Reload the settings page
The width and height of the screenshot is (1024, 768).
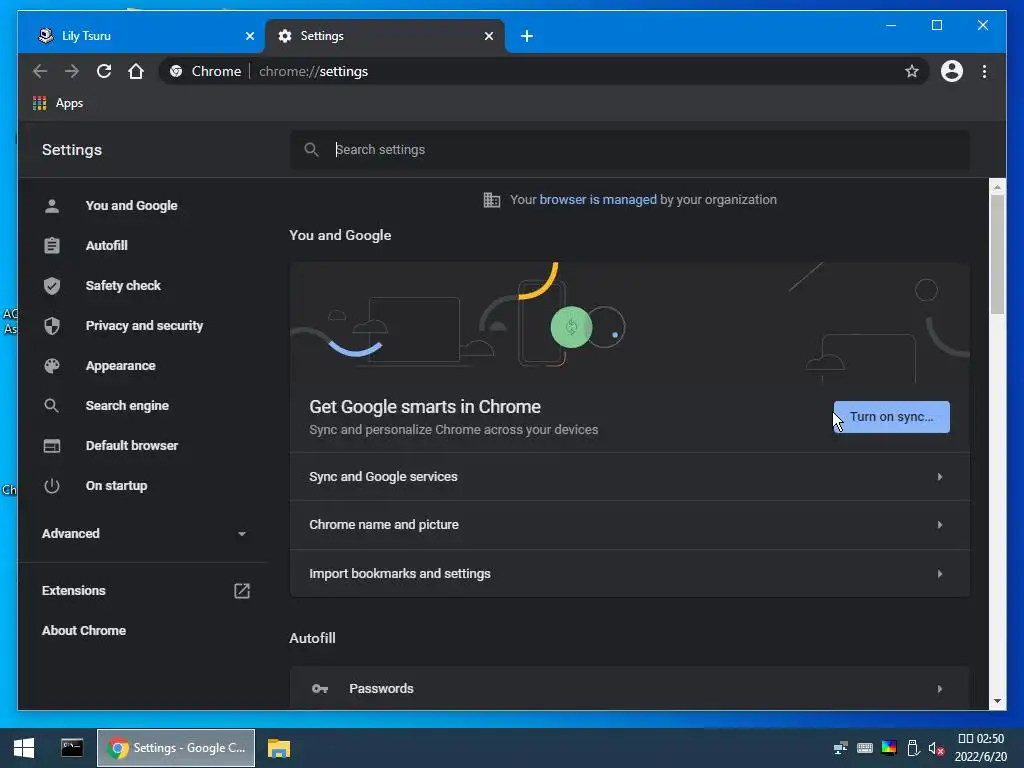tap(104, 71)
